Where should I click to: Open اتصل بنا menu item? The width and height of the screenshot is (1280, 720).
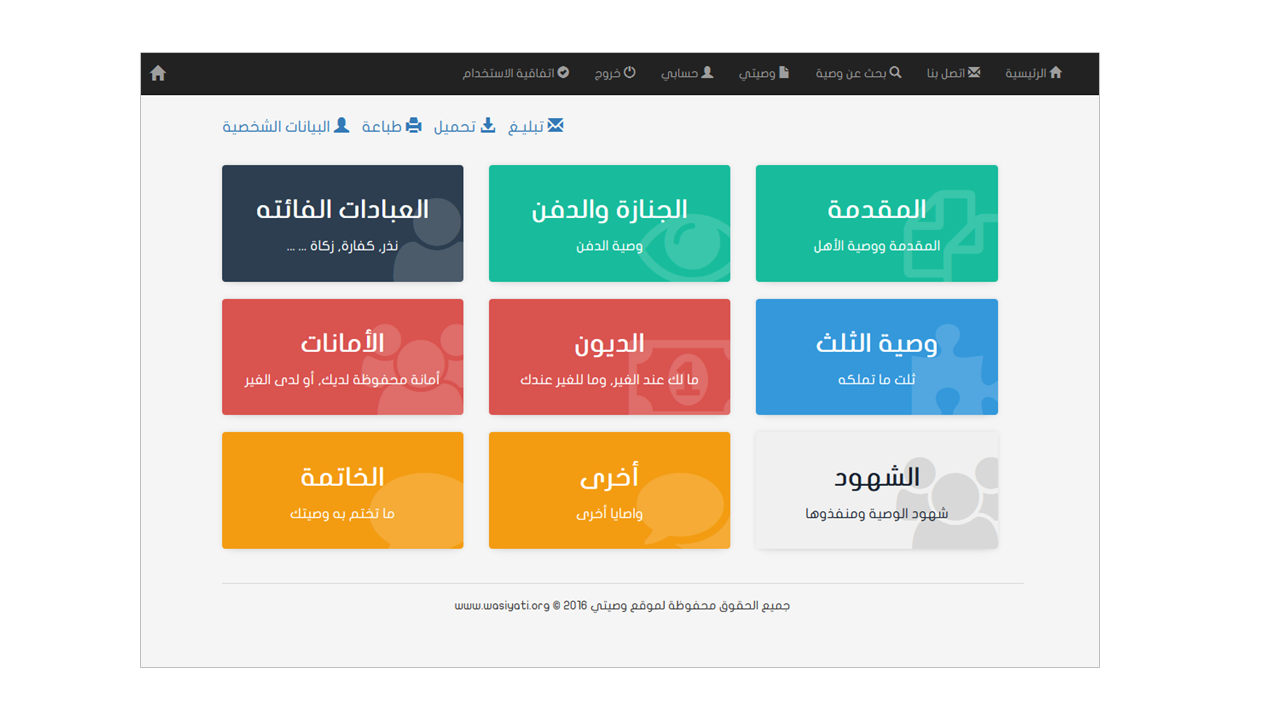coord(952,73)
